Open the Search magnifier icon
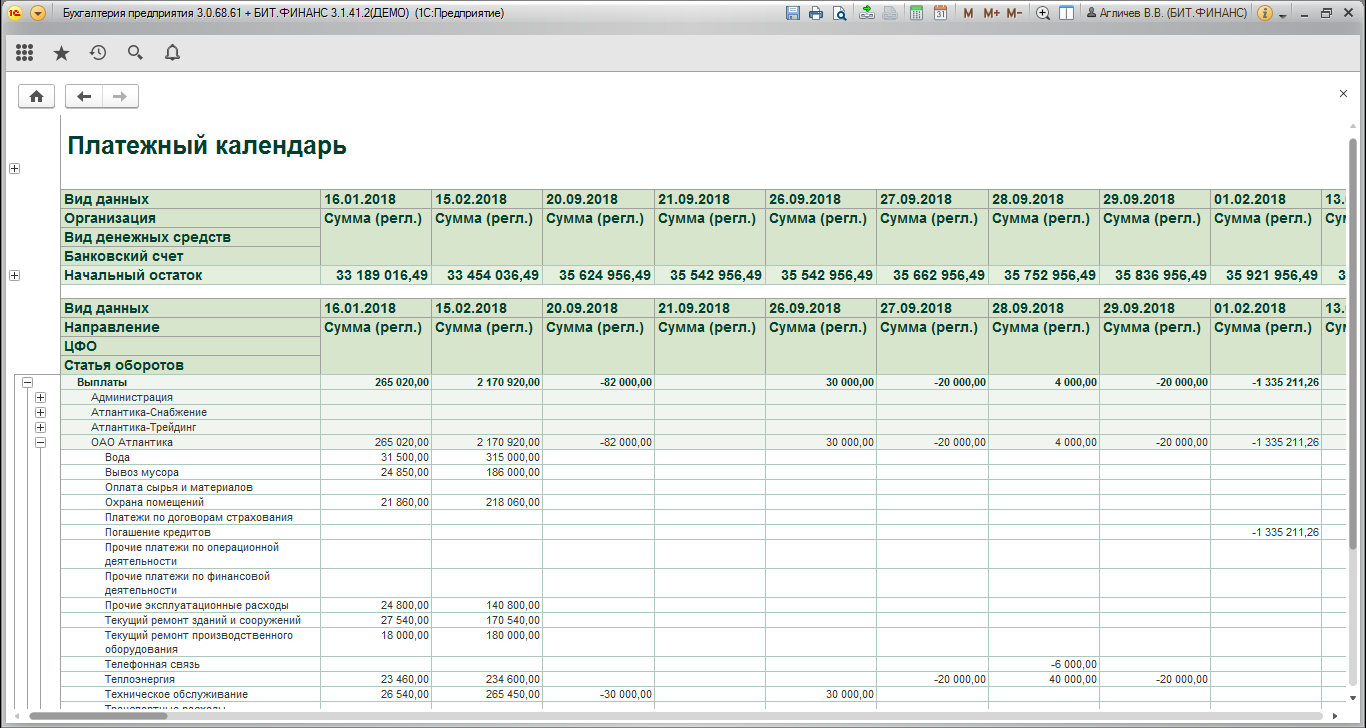 [x=135, y=52]
